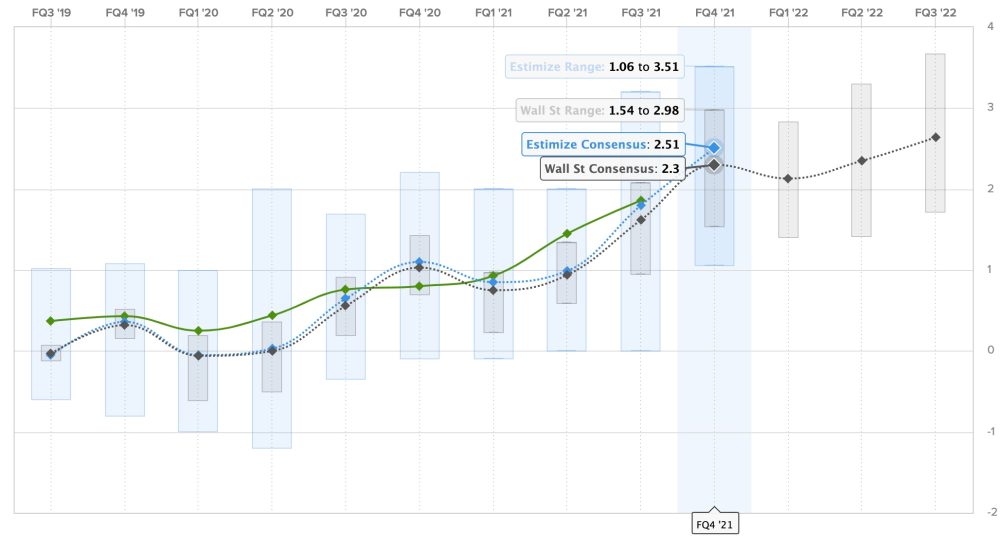Click the FQ2 '22 Wall St consensus diamond
1000x541 pixels.
coord(861,160)
